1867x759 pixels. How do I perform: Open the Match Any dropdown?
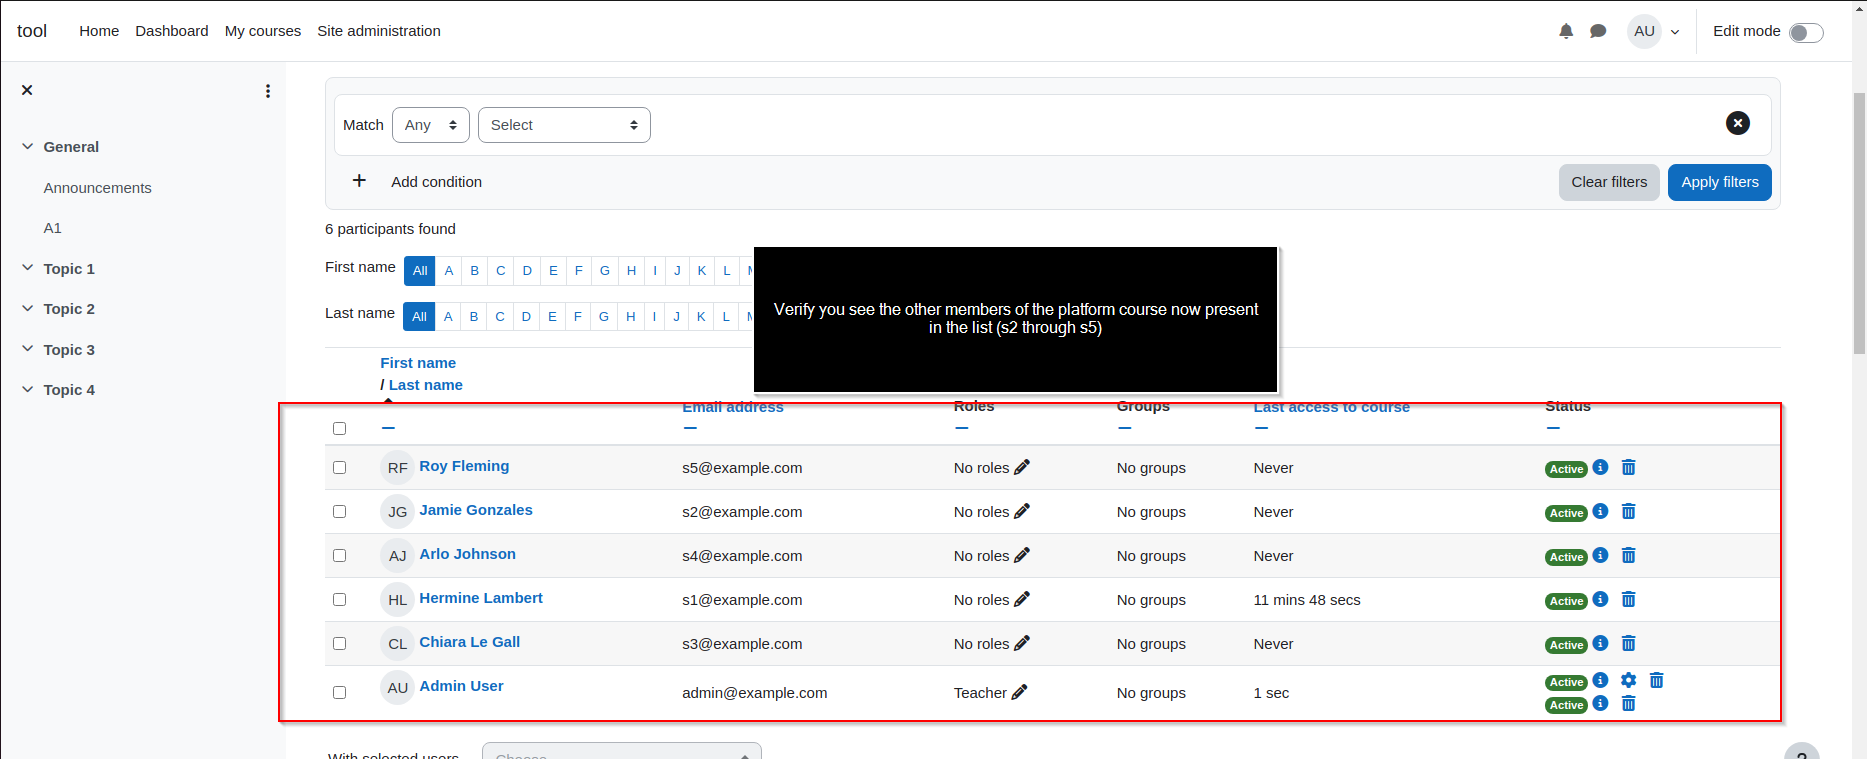431,125
